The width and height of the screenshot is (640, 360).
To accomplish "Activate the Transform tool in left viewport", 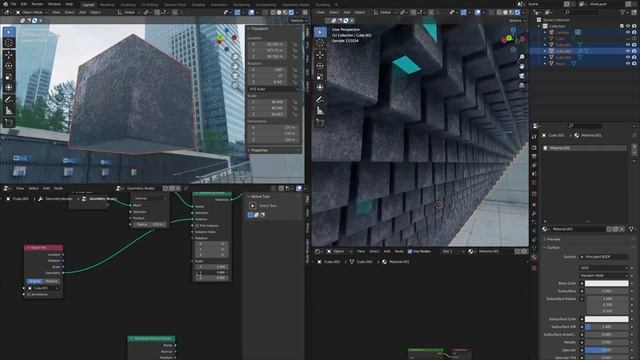I will [x=9, y=87].
